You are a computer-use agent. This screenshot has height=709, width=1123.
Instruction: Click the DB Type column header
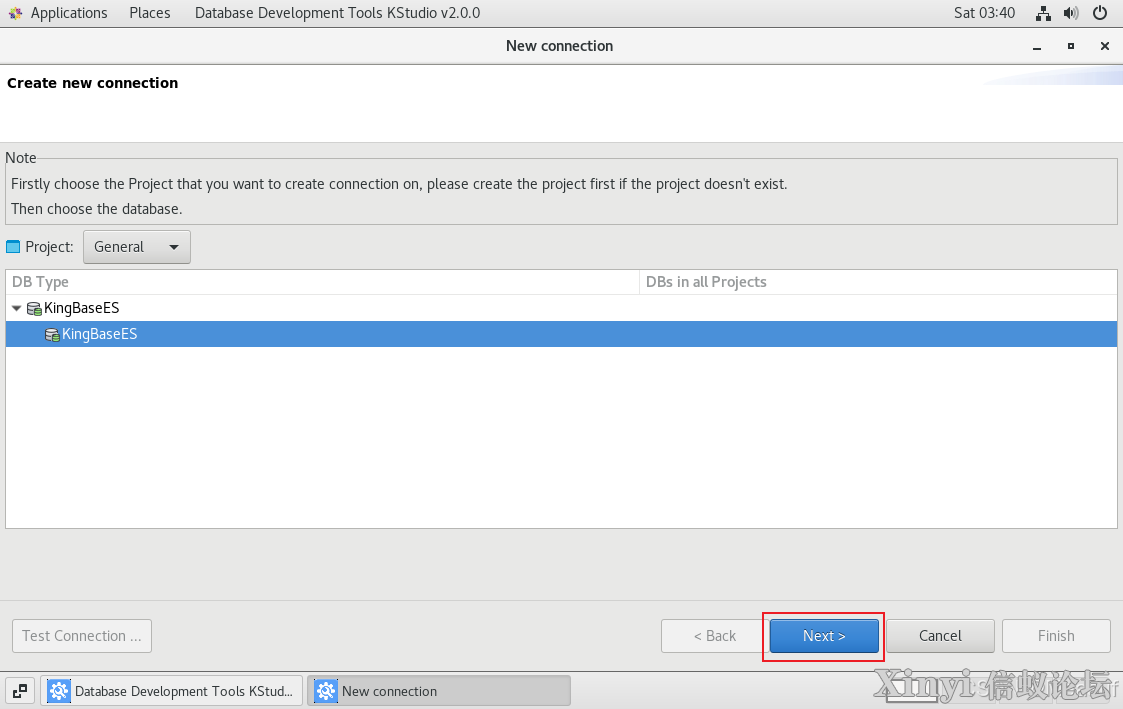click(322, 282)
